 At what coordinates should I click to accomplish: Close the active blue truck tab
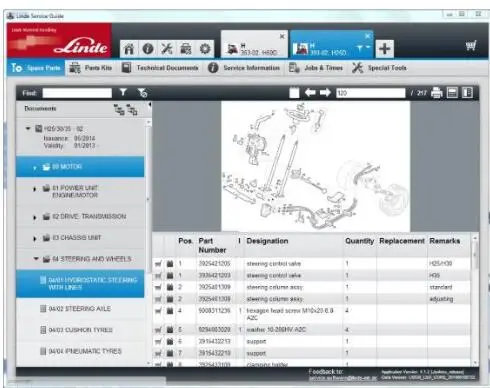(367, 36)
